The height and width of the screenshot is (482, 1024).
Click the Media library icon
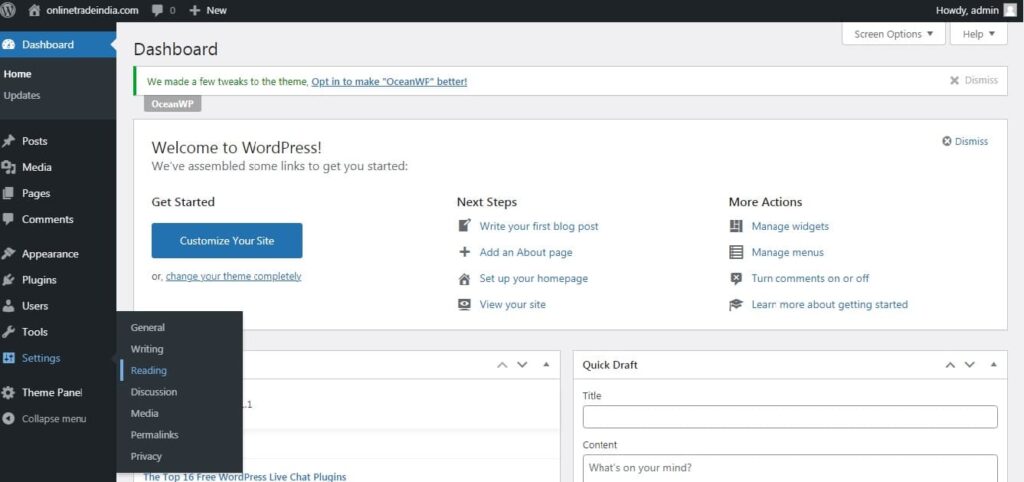point(8,167)
